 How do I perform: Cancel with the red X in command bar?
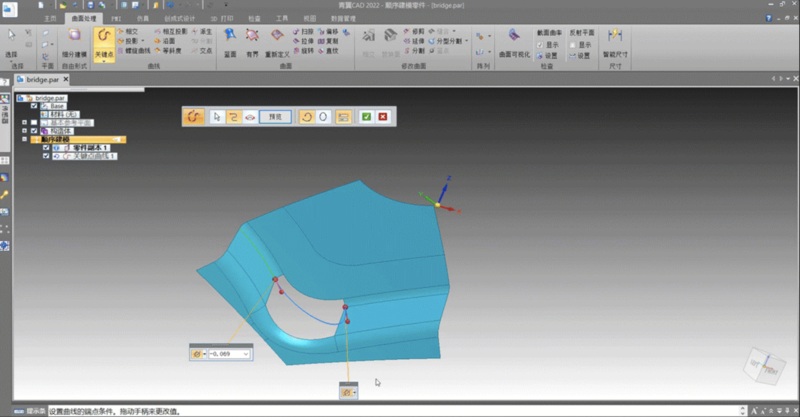click(382, 117)
